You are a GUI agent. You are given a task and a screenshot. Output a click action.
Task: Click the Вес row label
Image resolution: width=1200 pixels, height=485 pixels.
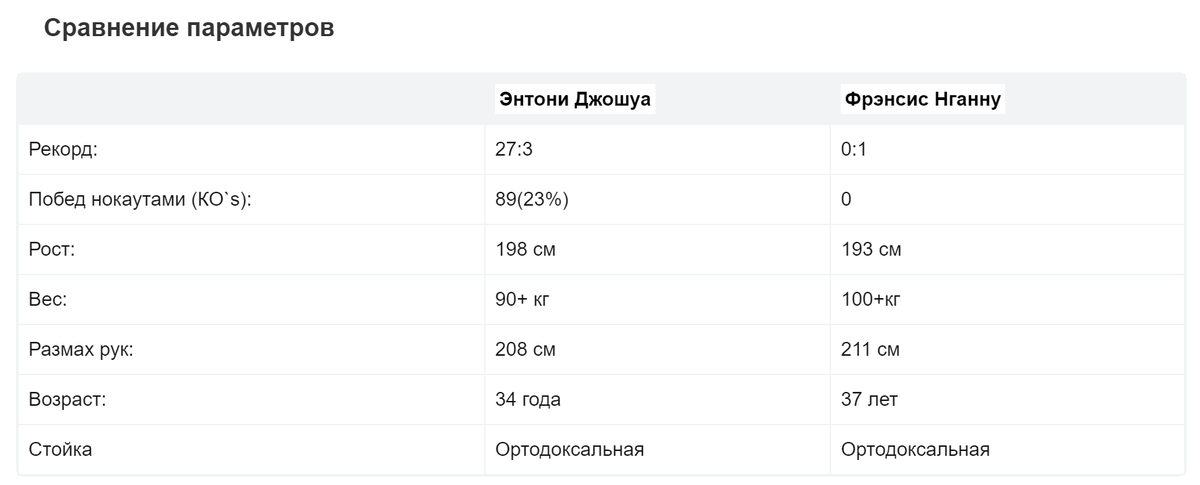[x=47, y=300]
